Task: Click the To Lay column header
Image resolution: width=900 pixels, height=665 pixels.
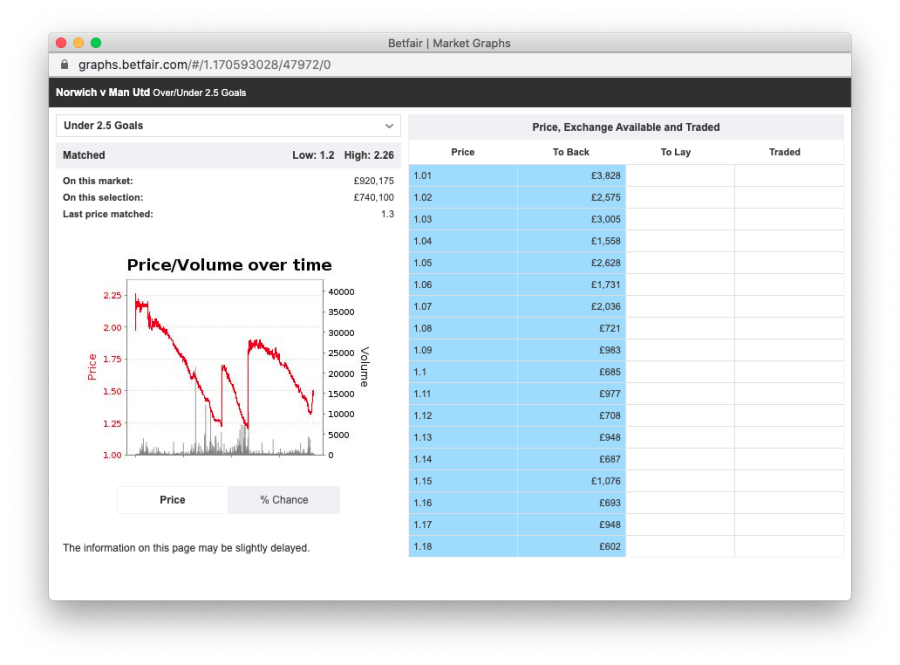Action: 676,152
